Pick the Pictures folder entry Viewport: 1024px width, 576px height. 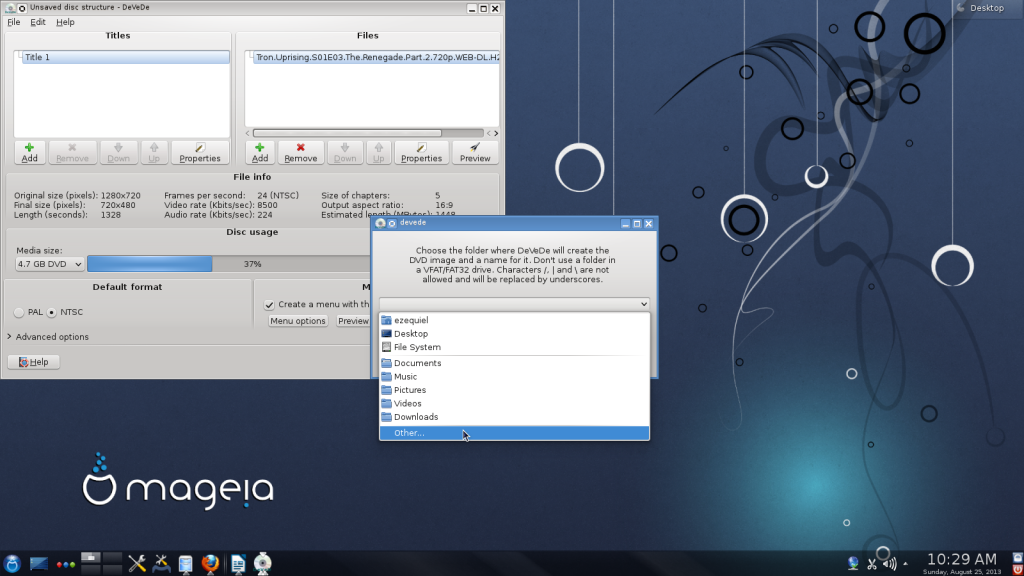[514, 390]
